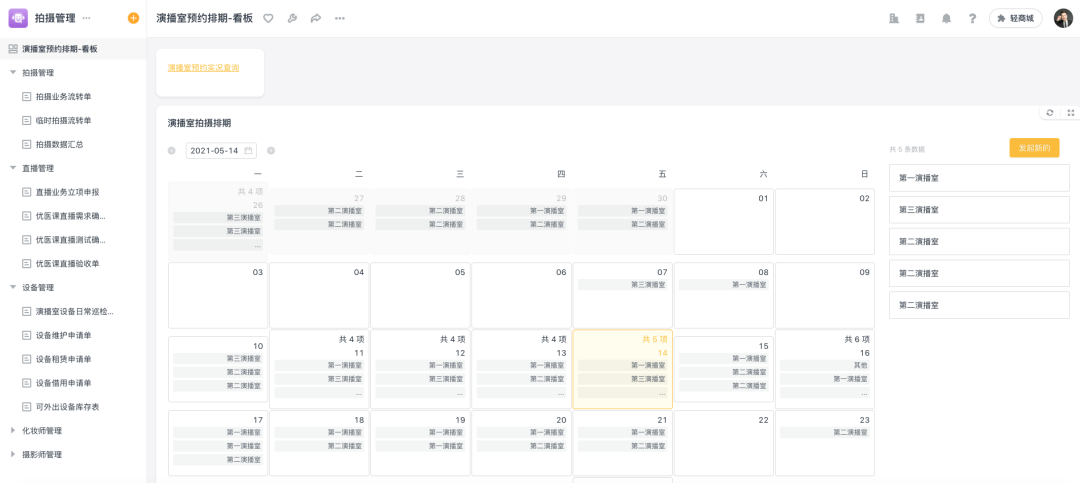Click the orange plus add button
The image size is (1080, 483).
point(134,18)
